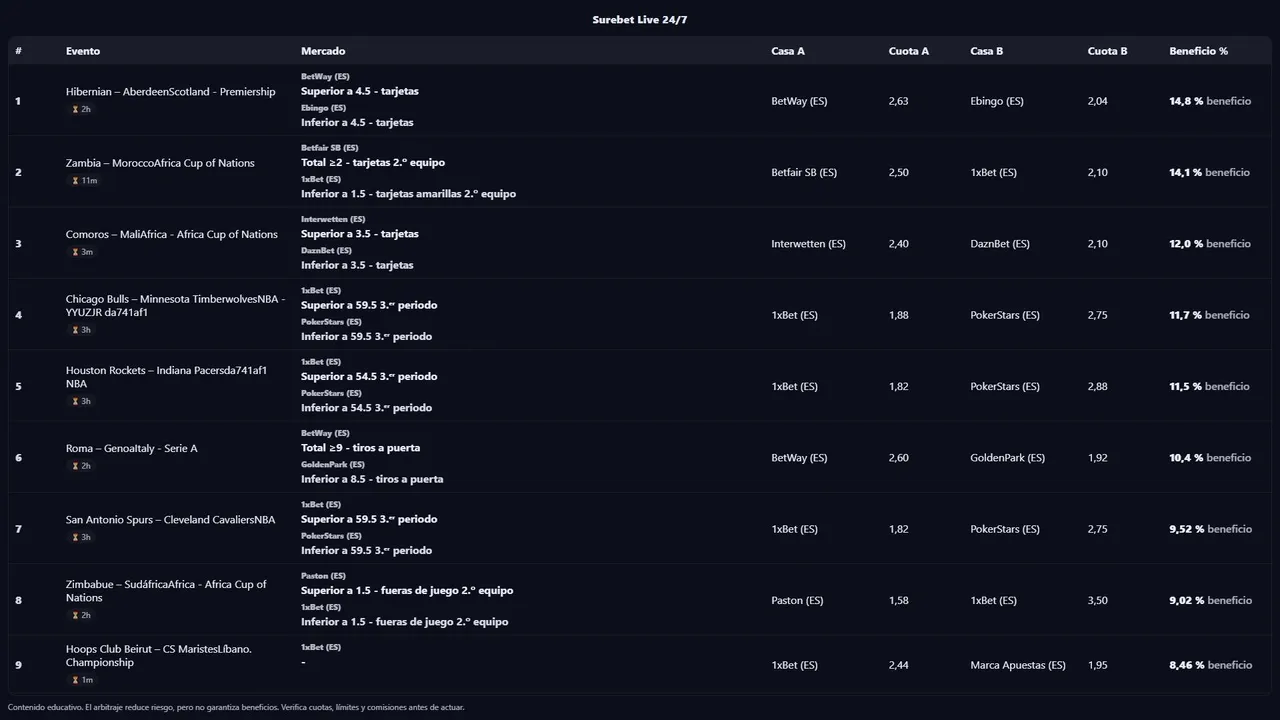
Task: Click the hourglass icon under Zambia – Morocco
Action: pyautogui.click(x=75, y=181)
